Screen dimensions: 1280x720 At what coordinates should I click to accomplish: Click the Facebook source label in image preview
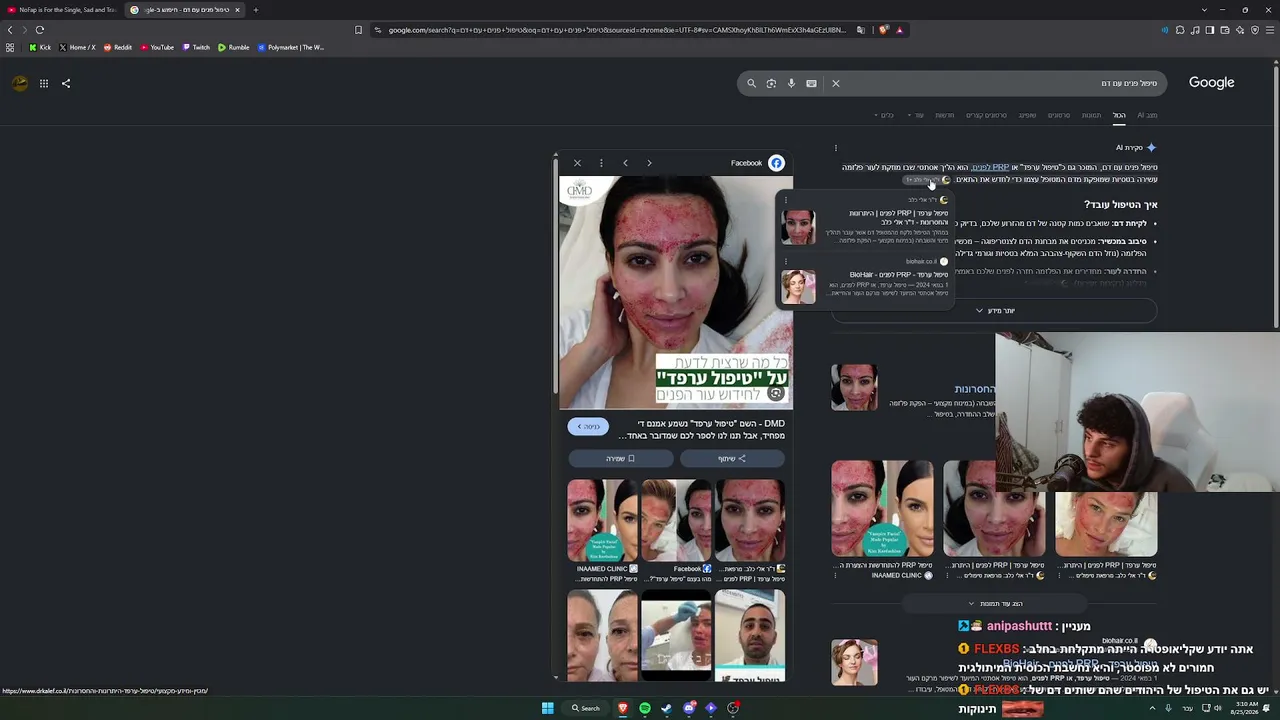pyautogui.click(x=746, y=163)
